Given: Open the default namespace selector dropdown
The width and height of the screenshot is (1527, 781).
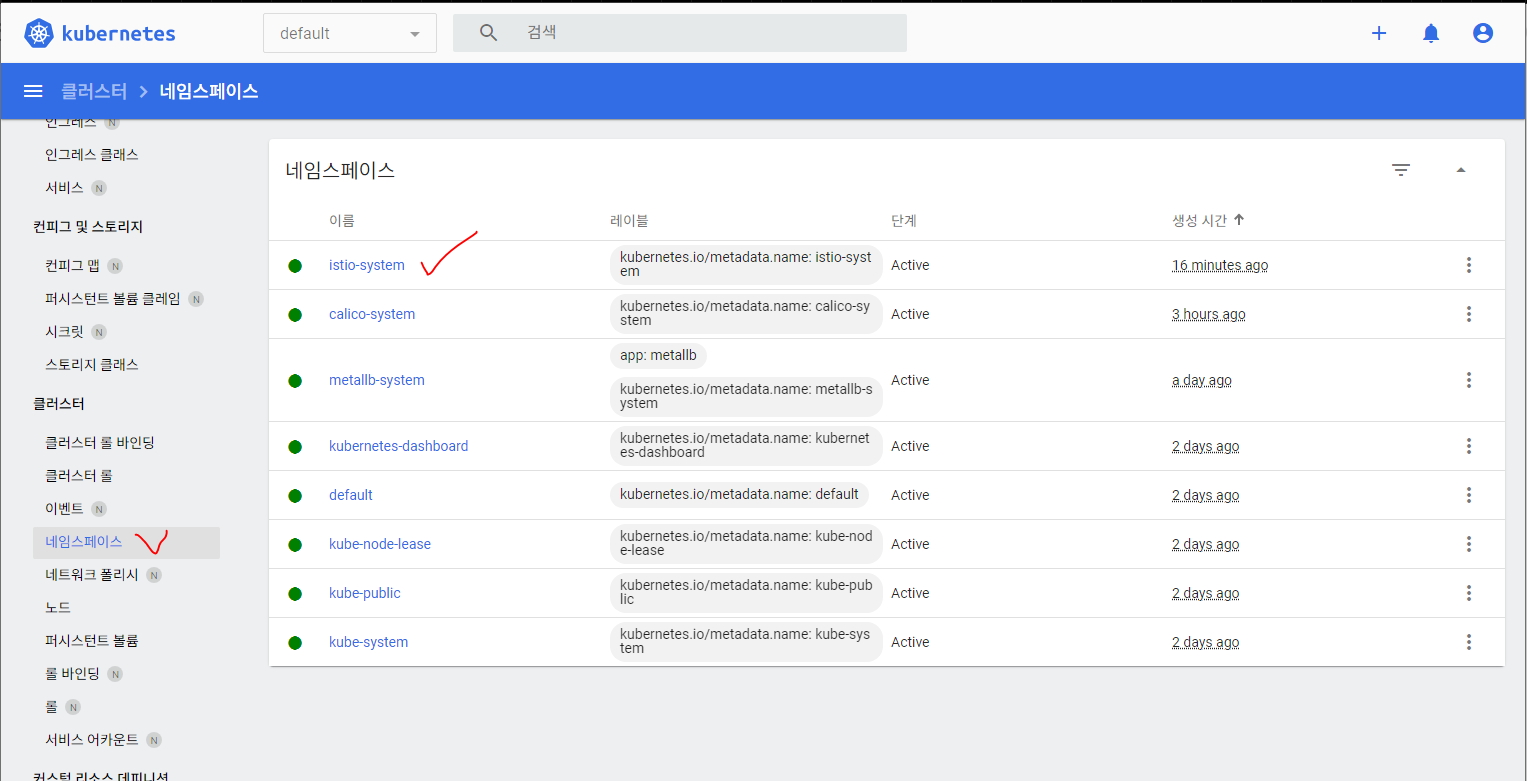Looking at the screenshot, I should (350, 33).
